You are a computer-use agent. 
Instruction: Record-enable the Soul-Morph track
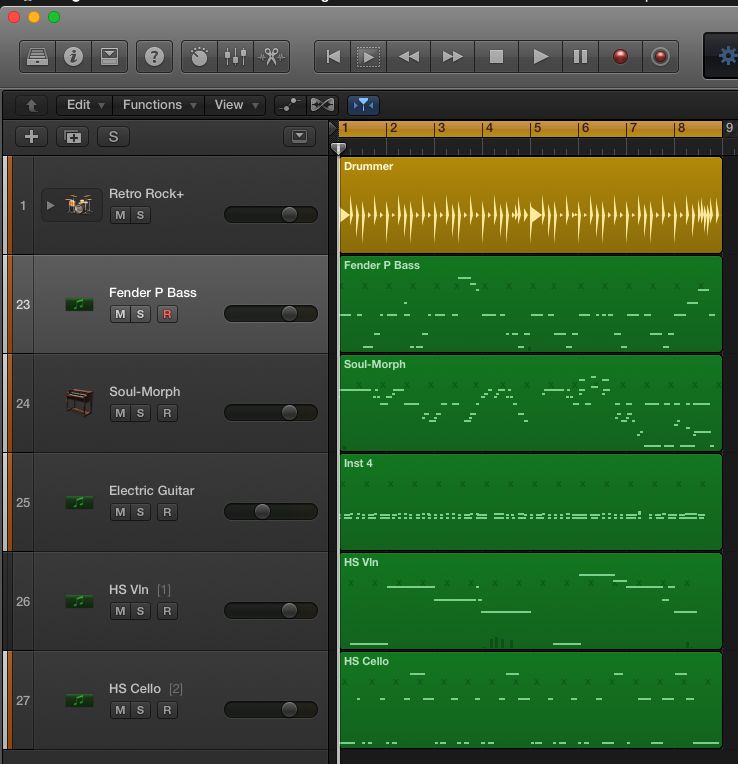pyautogui.click(x=167, y=413)
